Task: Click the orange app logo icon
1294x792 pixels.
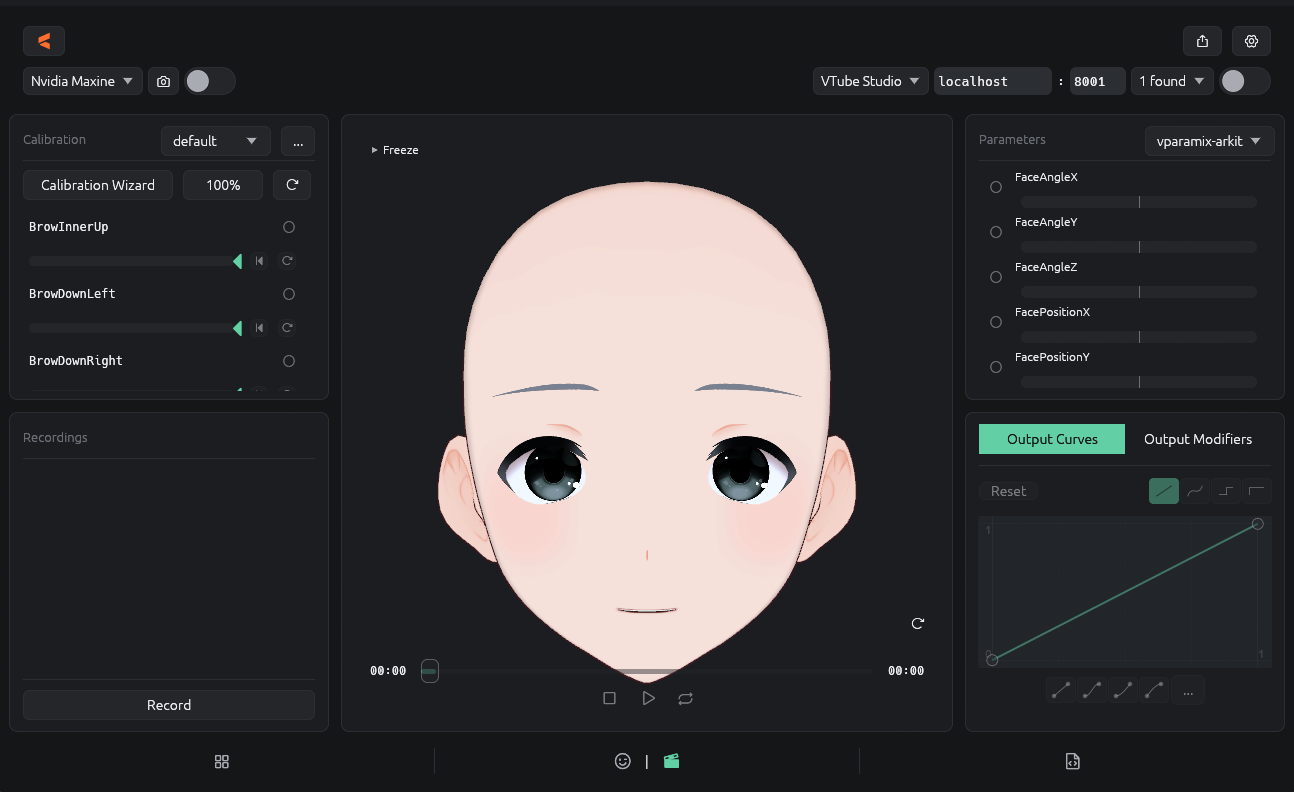Action: point(44,41)
